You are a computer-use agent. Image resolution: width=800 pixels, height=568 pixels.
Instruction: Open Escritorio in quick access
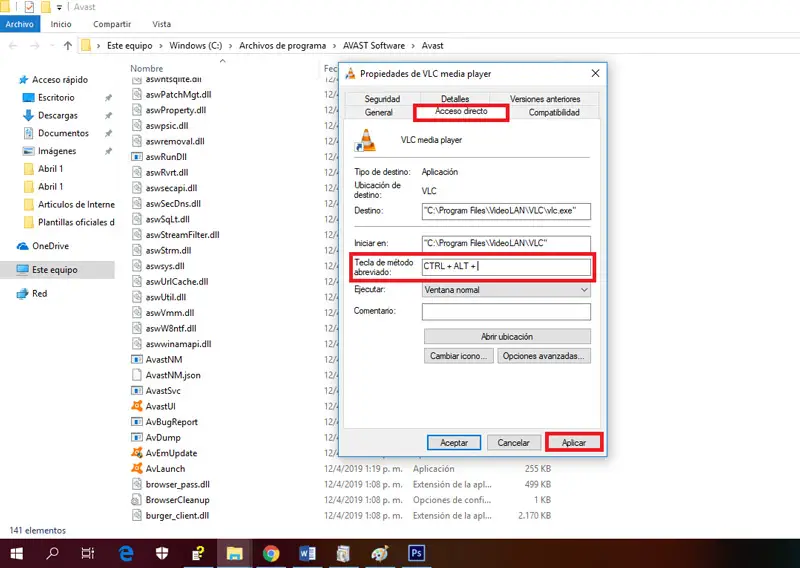point(56,97)
